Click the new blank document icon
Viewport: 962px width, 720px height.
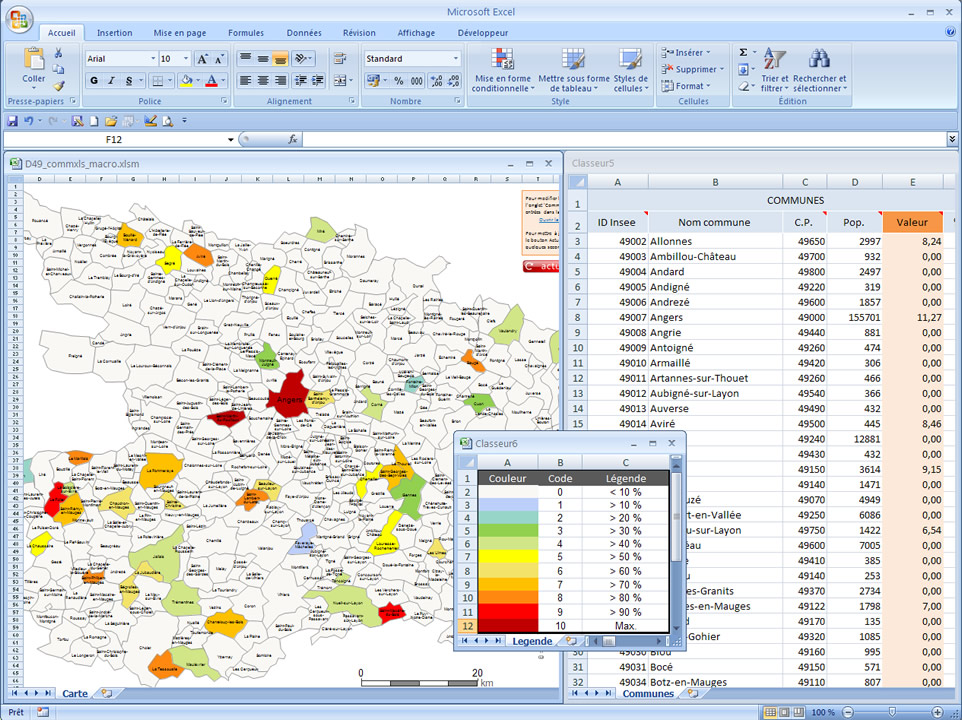tap(94, 121)
